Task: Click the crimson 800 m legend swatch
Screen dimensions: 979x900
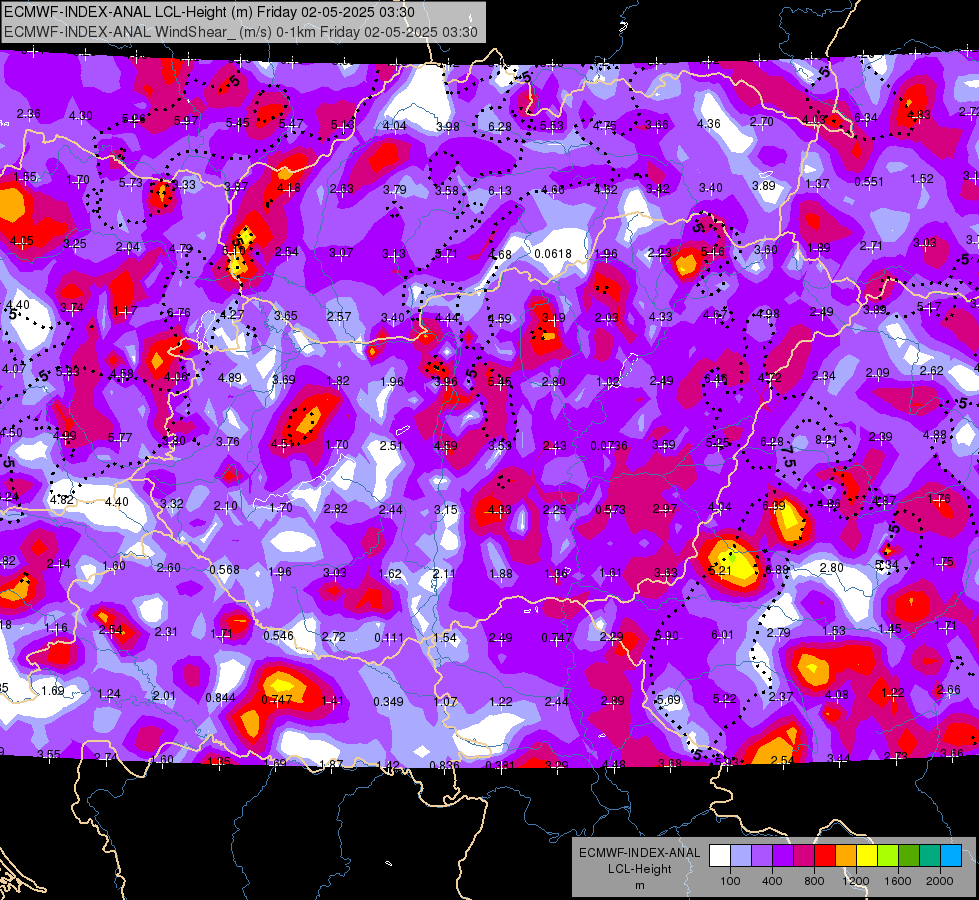Action: 804,856
